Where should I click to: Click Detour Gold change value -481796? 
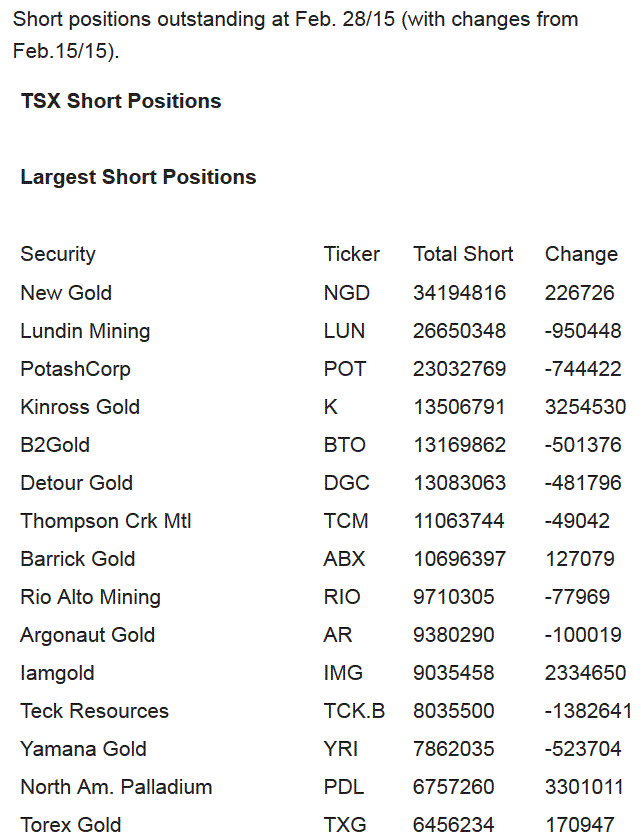583,483
